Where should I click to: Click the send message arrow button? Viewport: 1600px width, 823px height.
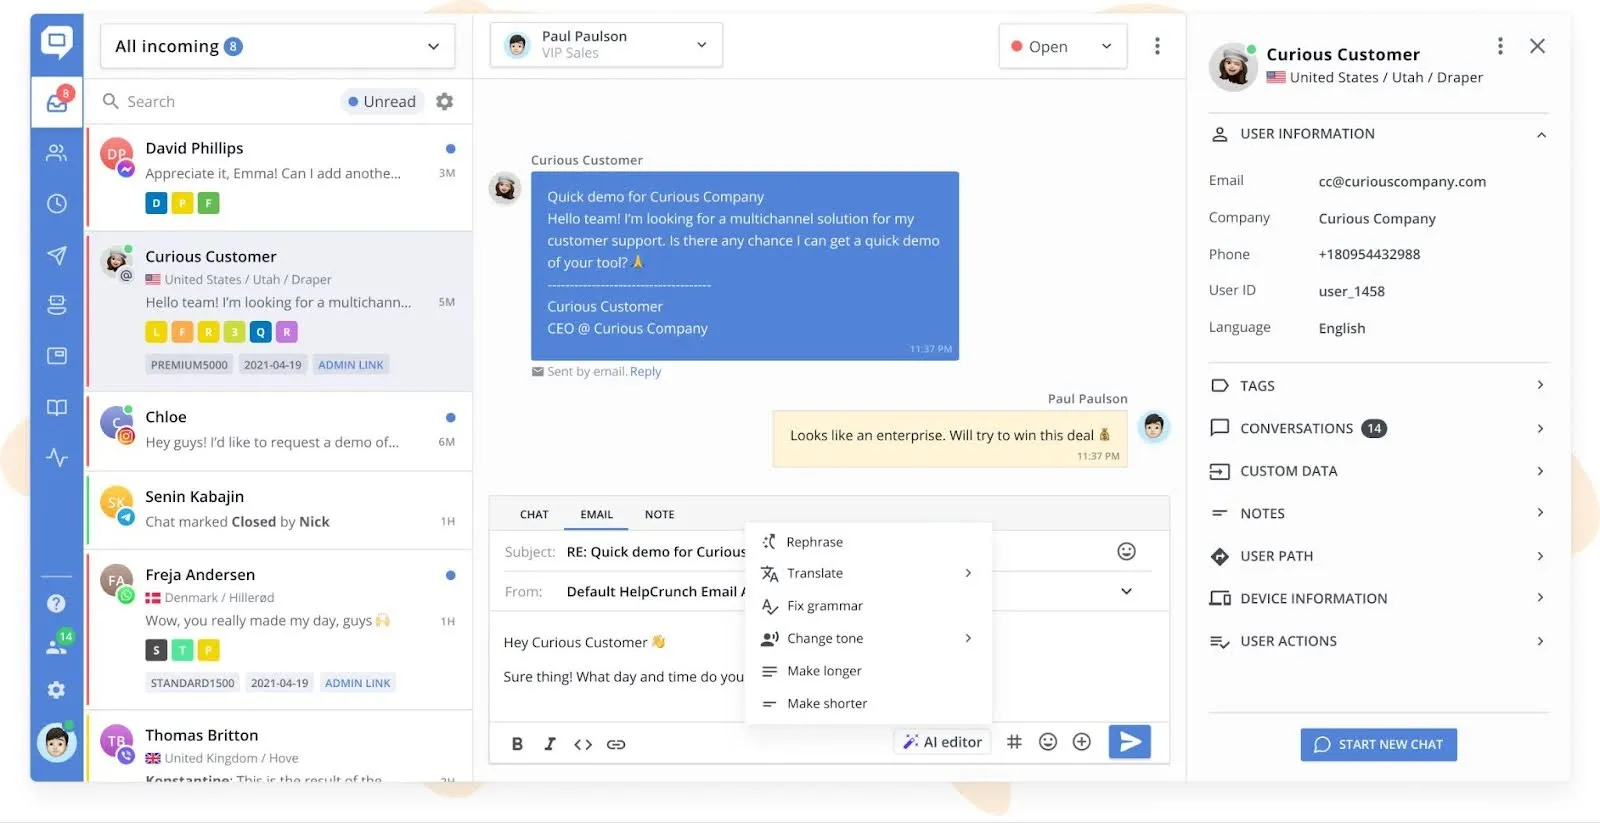(x=1129, y=742)
